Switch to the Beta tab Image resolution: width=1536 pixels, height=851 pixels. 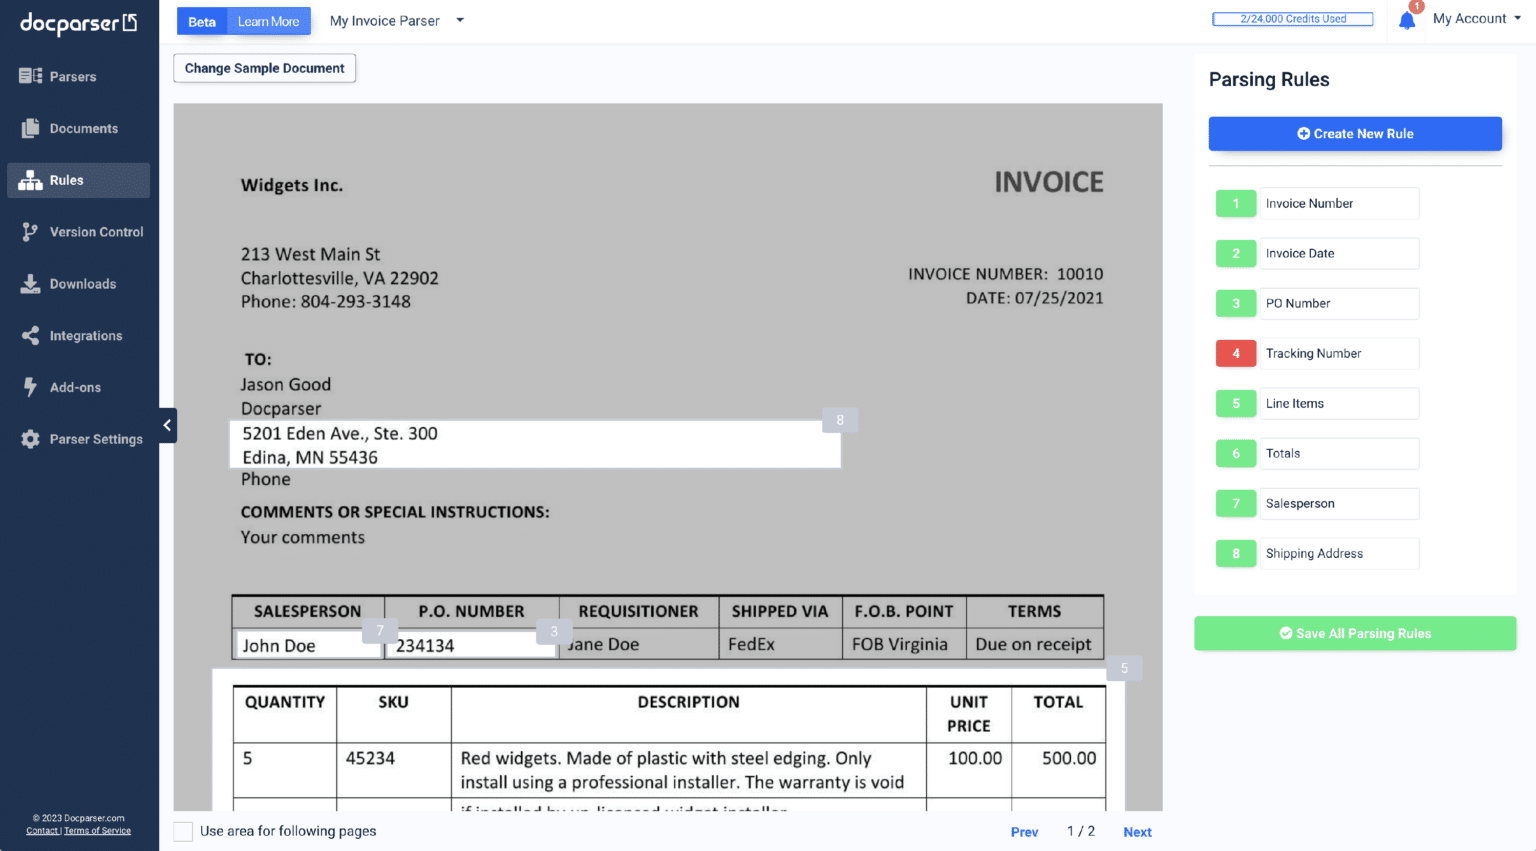[202, 20]
